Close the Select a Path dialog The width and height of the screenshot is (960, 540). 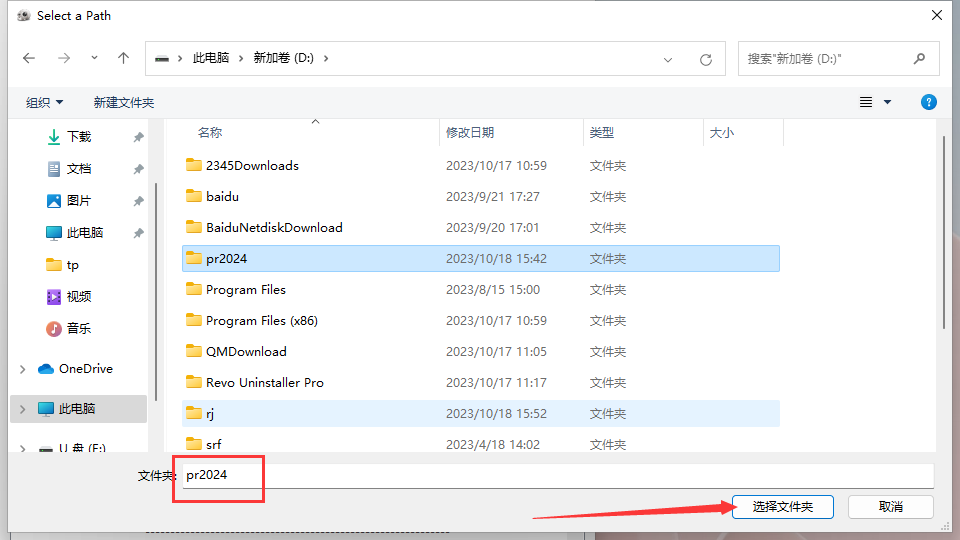pos(937,15)
